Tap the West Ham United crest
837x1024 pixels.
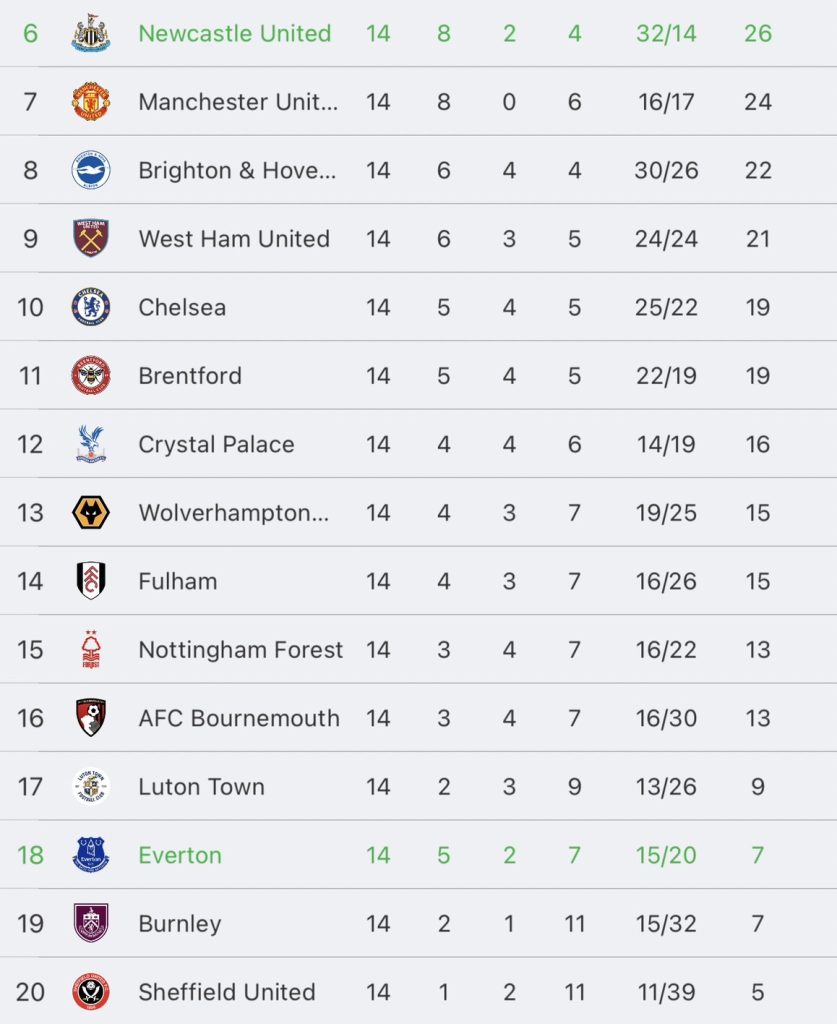[91, 238]
